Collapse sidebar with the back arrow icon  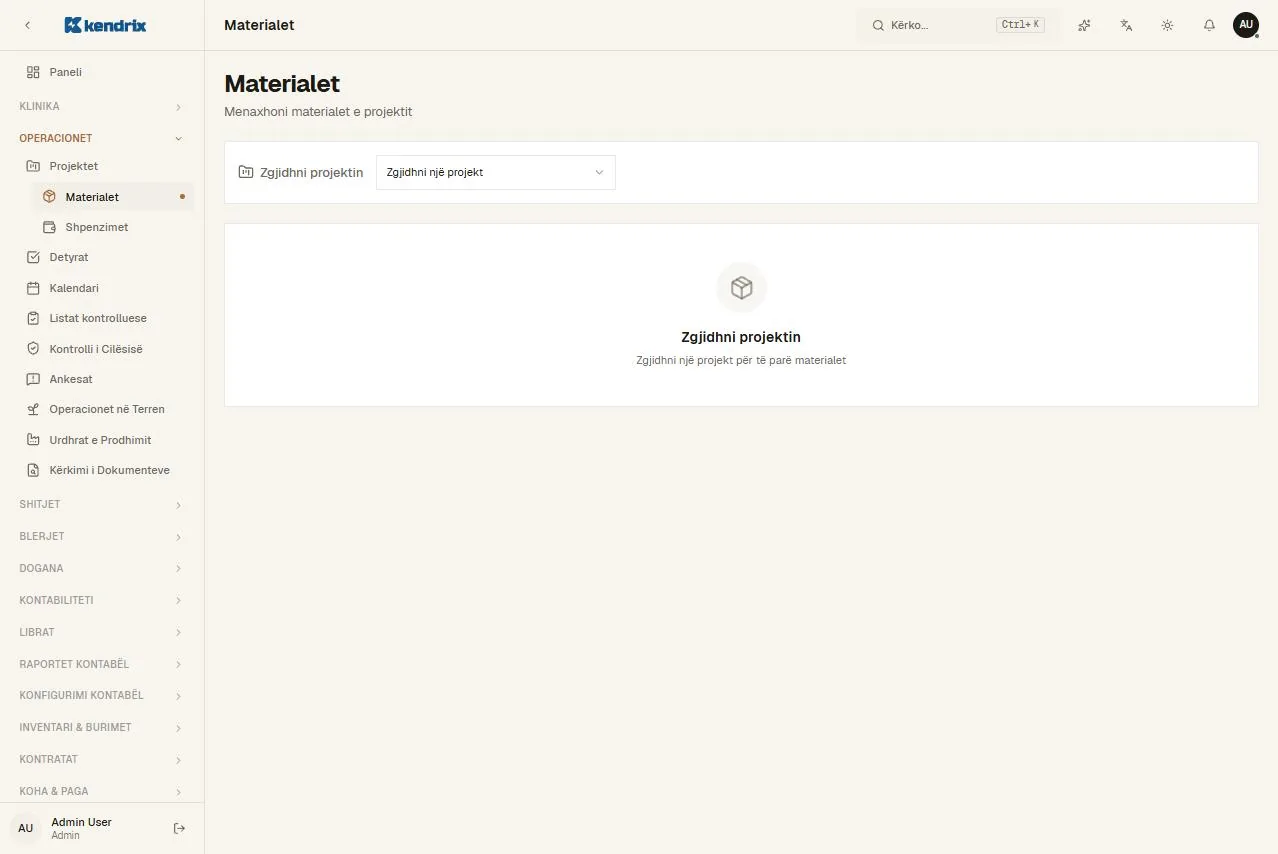pos(27,25)
